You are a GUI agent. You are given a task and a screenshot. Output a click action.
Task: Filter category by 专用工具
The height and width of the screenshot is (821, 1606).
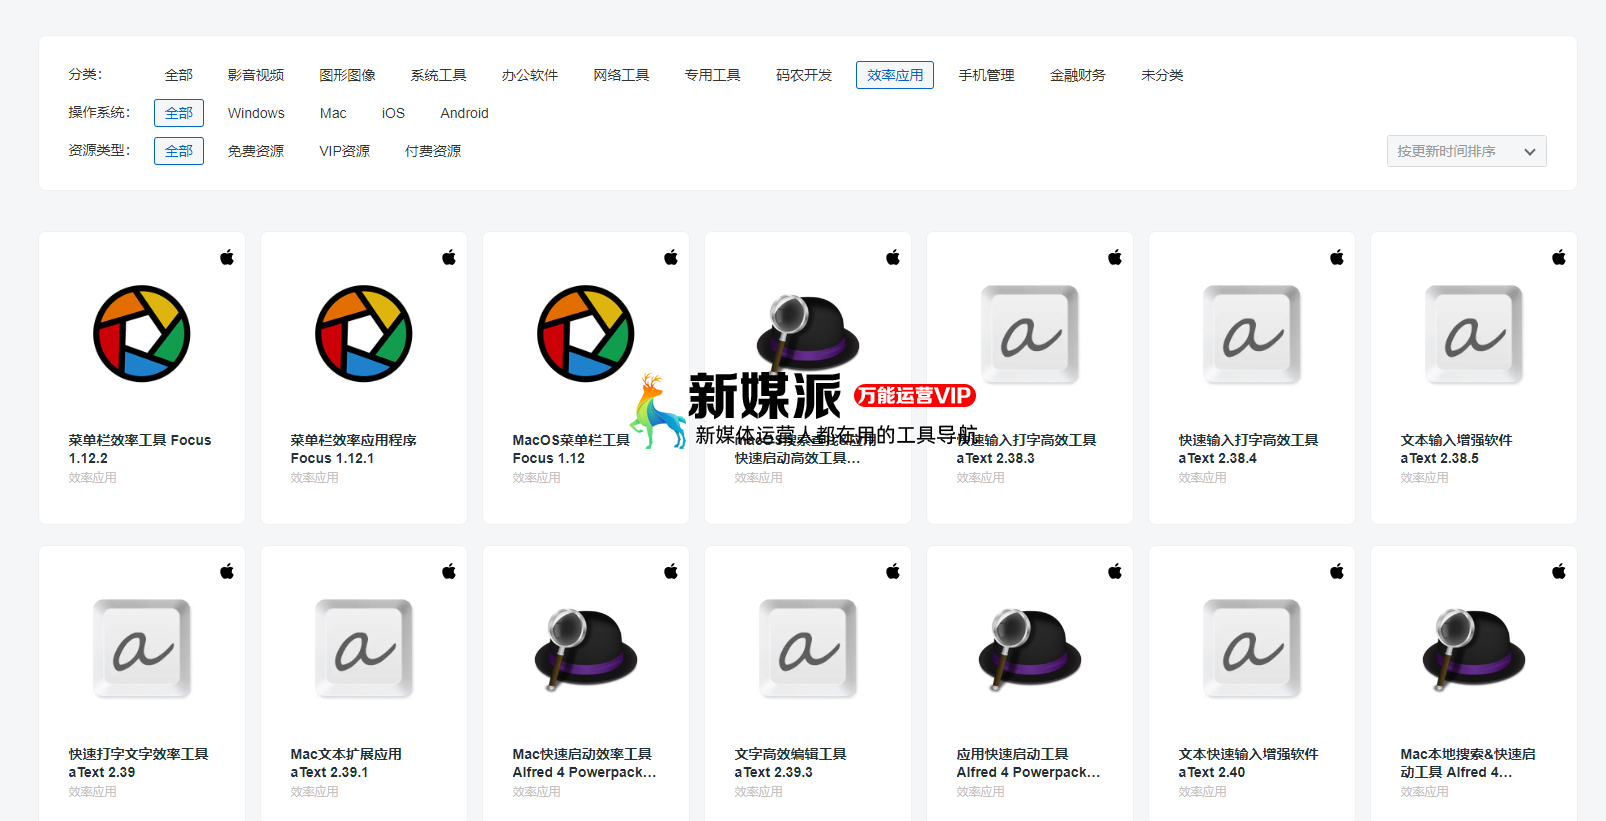(713, 75)
